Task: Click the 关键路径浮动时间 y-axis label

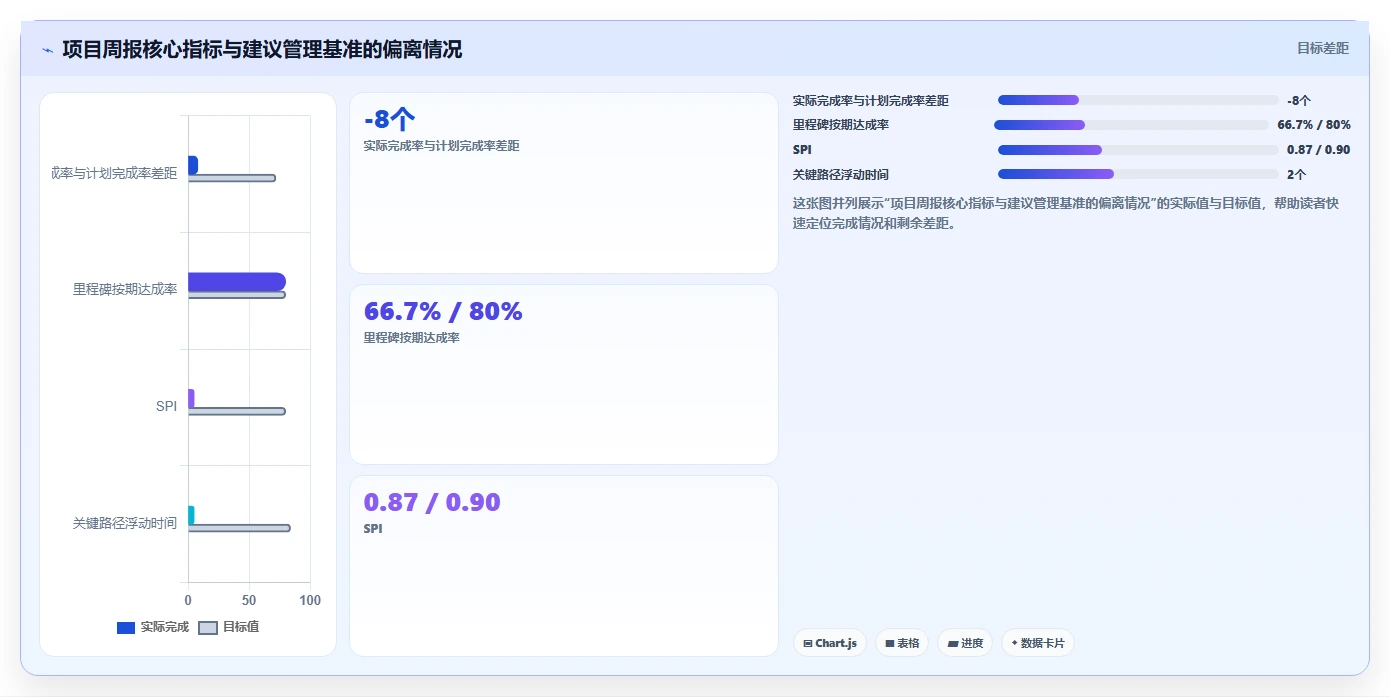Action: (x=125, y=523)
